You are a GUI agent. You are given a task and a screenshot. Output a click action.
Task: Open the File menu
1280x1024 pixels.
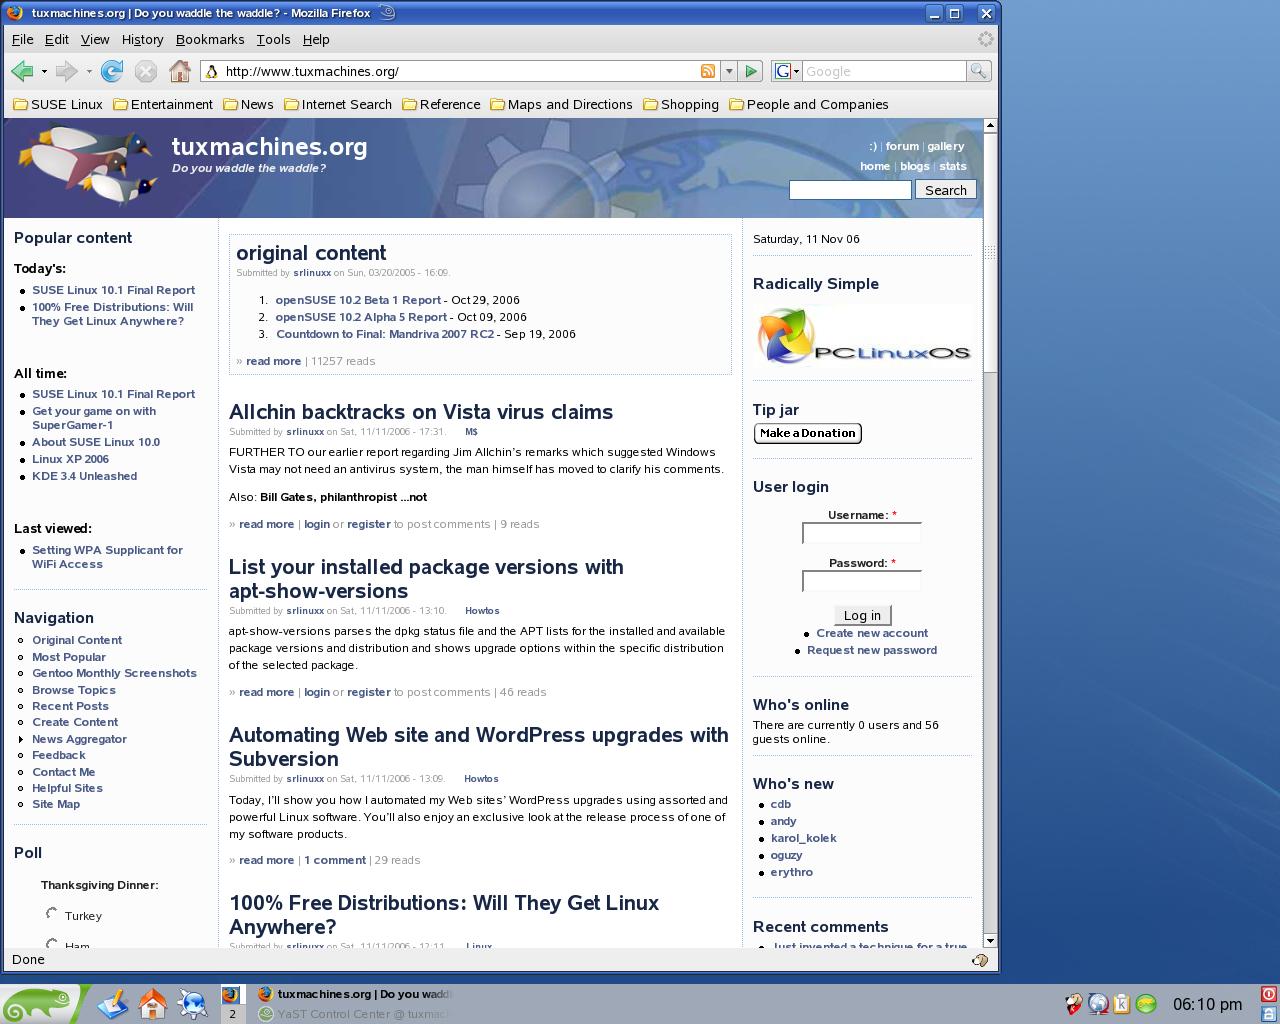coord(22,39)
